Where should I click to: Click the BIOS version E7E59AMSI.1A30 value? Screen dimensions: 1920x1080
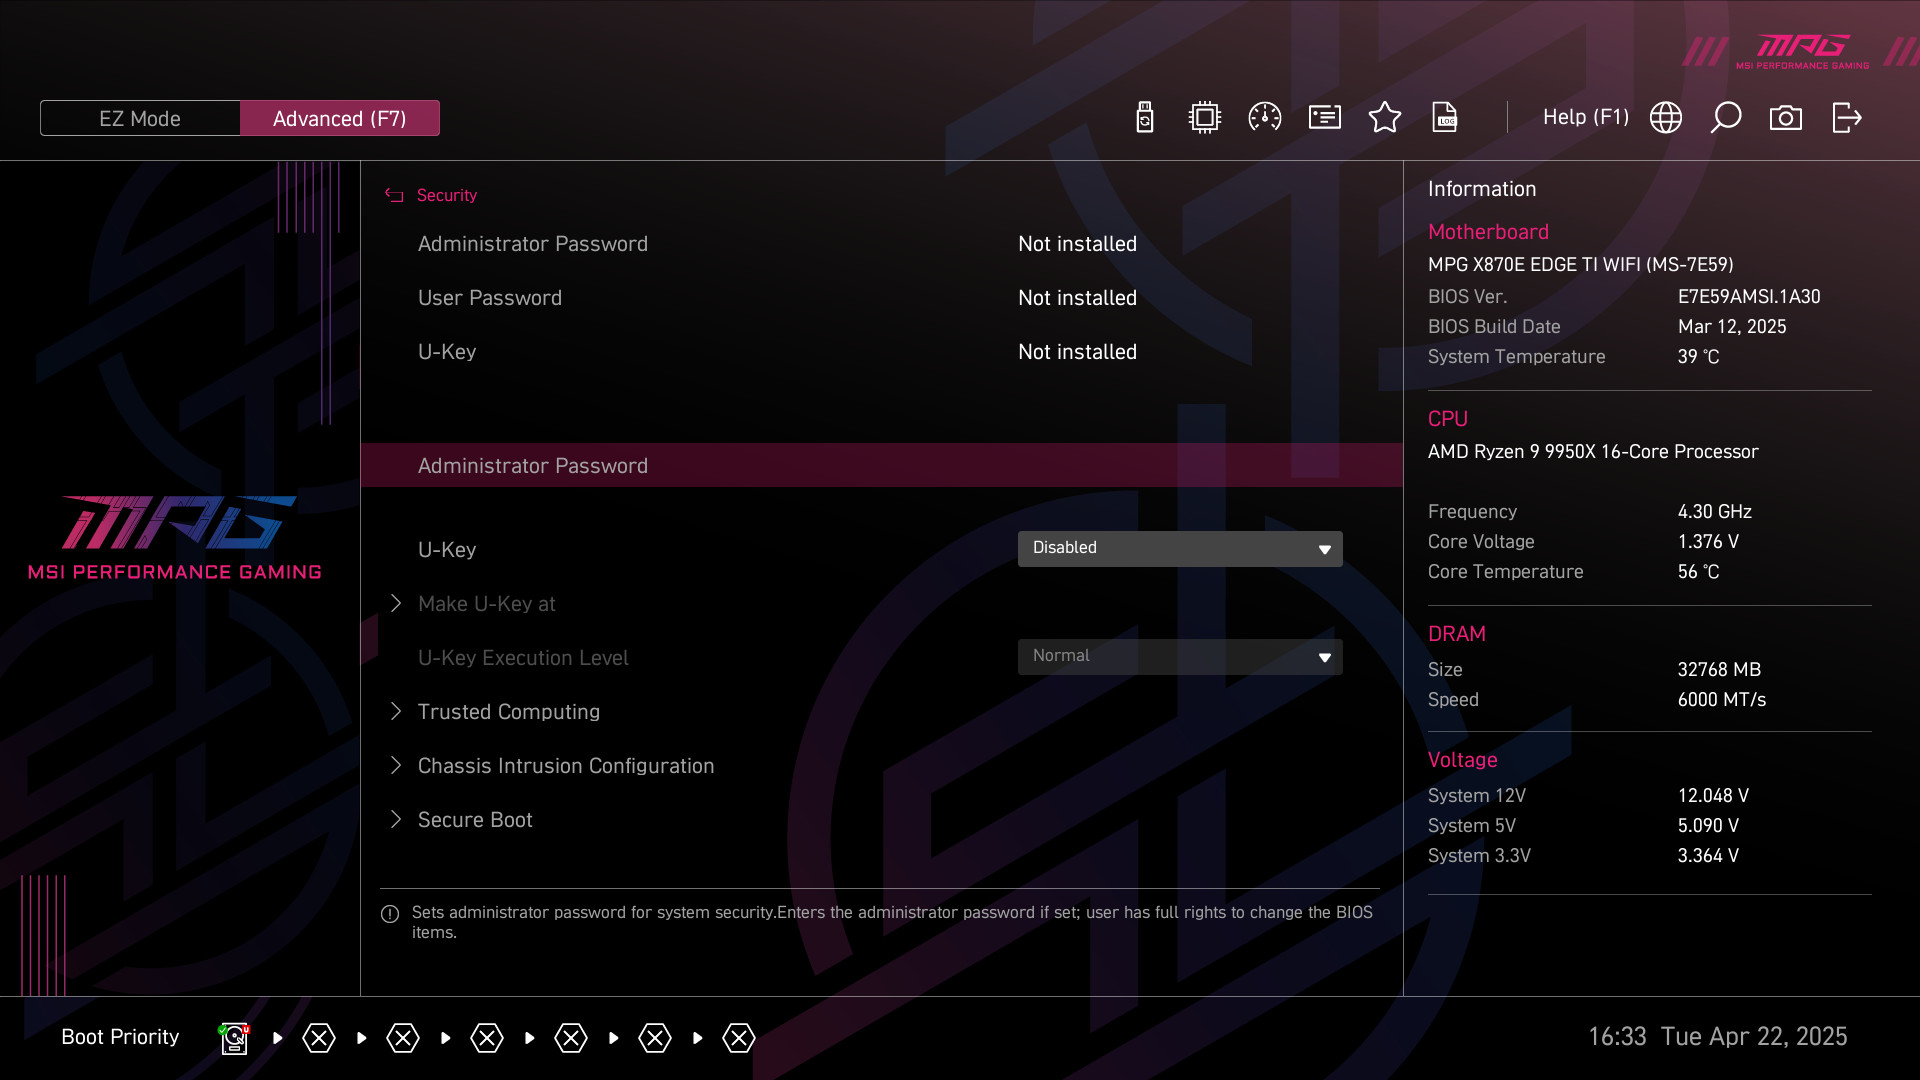(1749, 297)
